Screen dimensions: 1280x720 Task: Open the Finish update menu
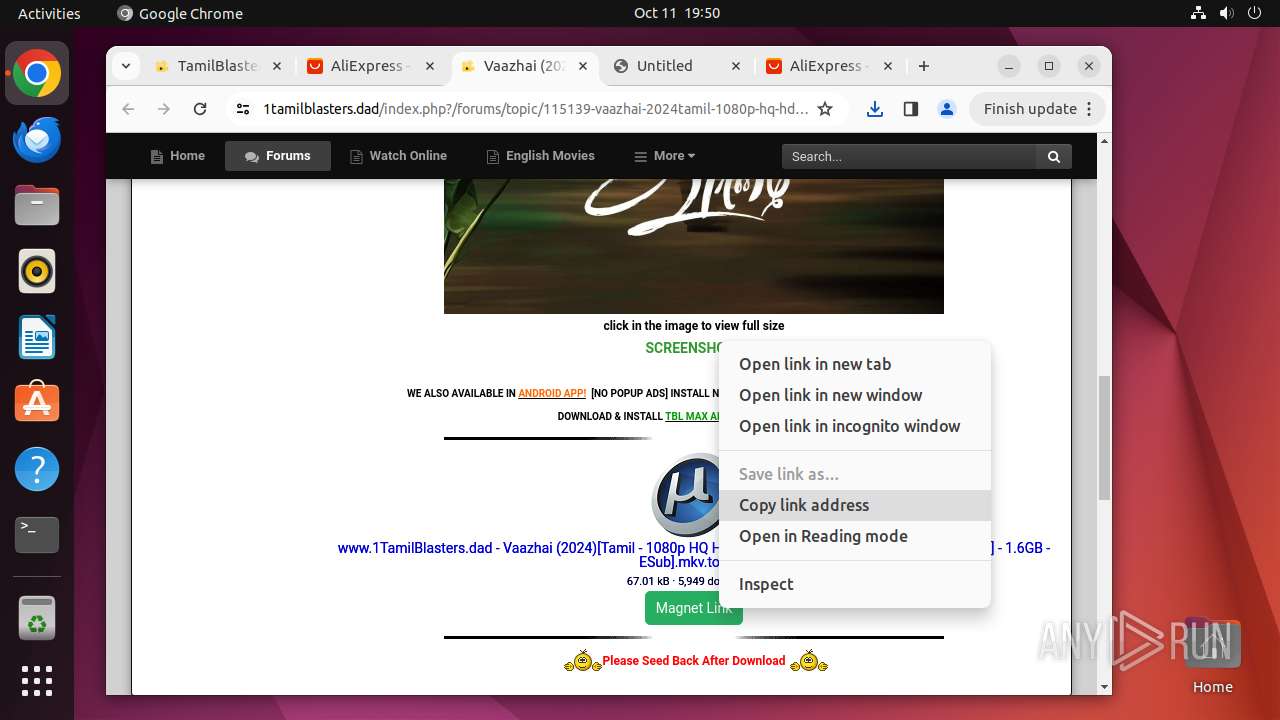(x=1037, y=109)
